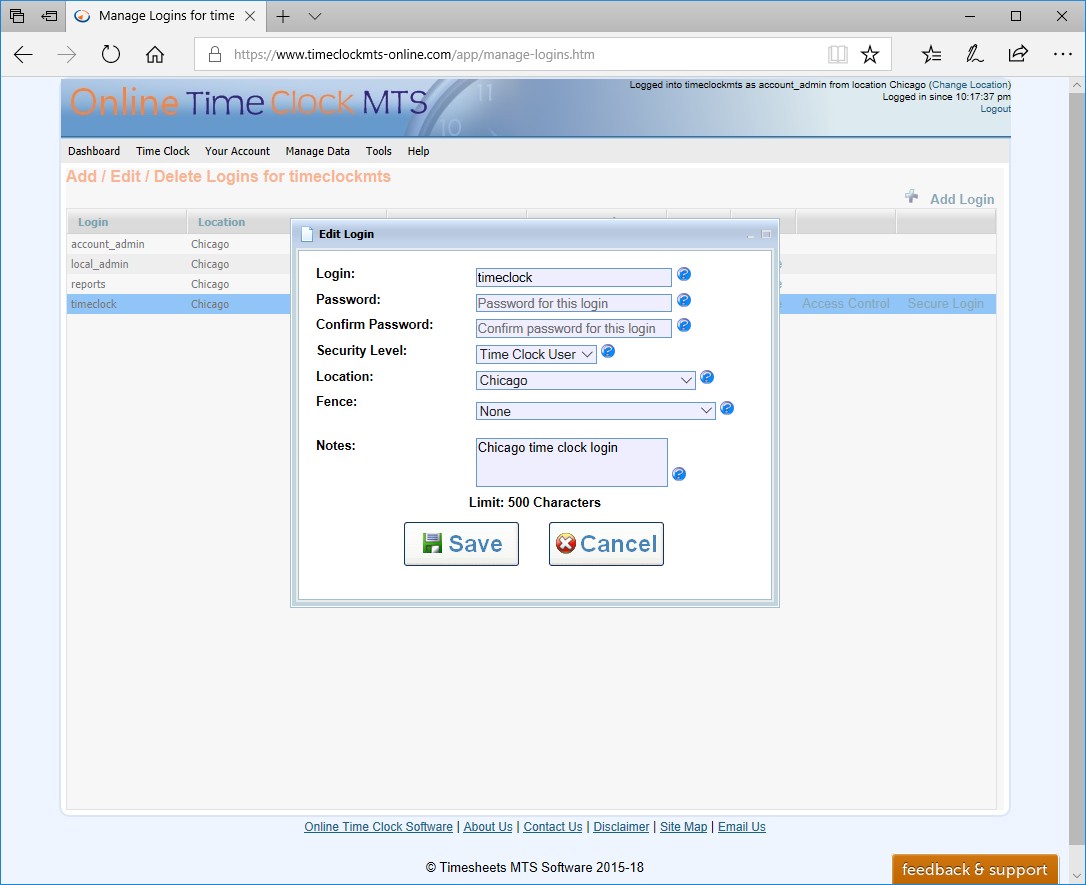This screenshot has width=1086, height=885.
Task: Open the Manage Data menu
Action: point(317,151)
